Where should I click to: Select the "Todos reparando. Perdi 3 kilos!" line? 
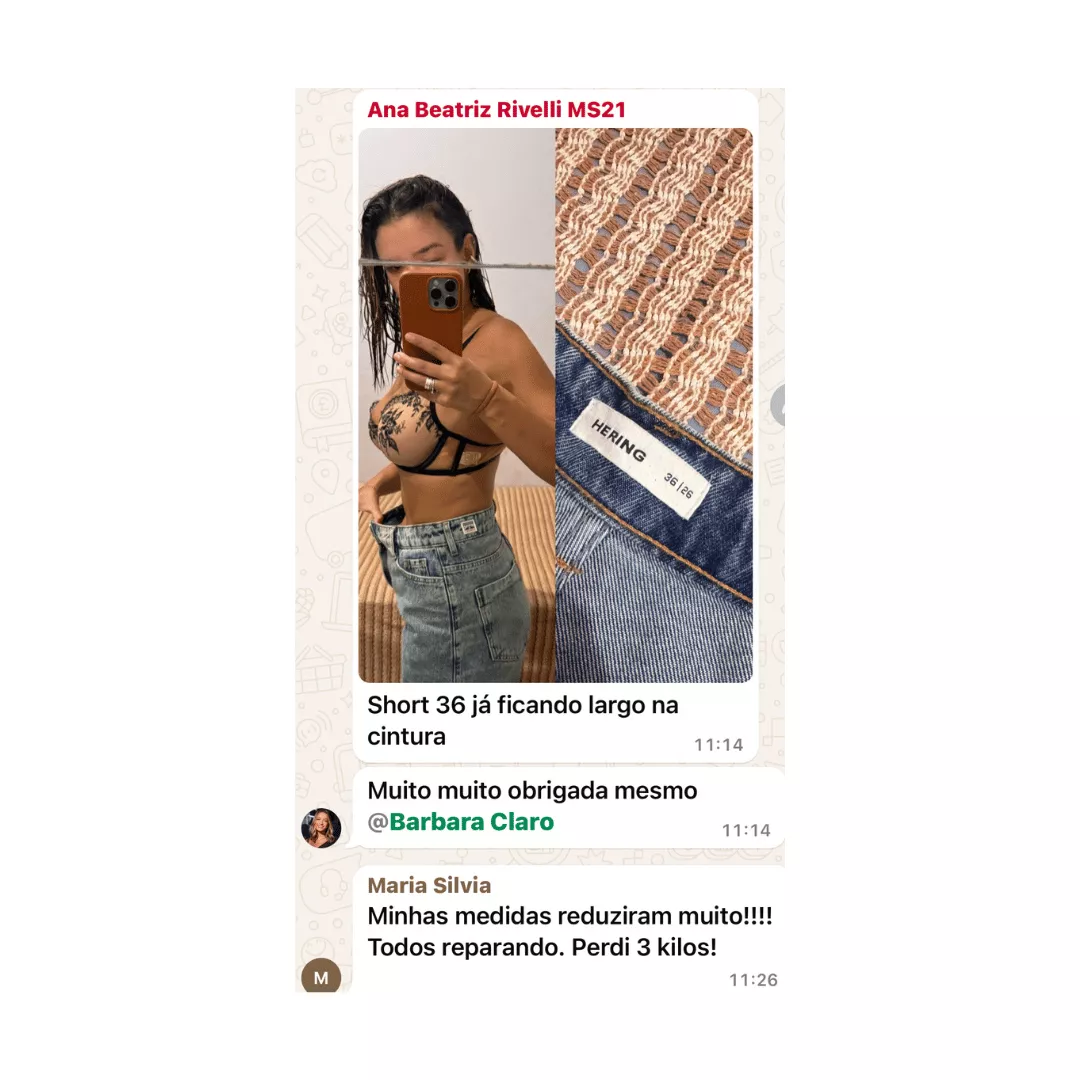(542, 948)
